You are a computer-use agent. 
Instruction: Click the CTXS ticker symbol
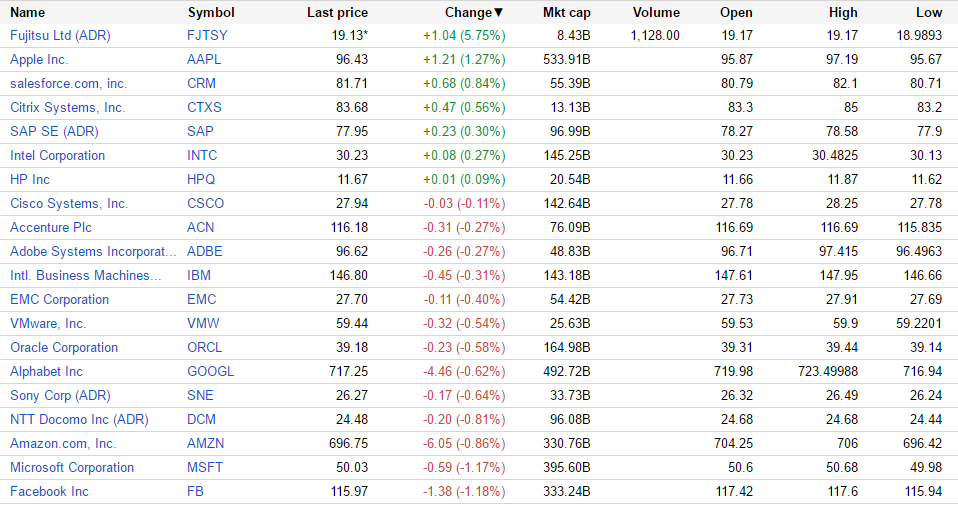(204, 108)
